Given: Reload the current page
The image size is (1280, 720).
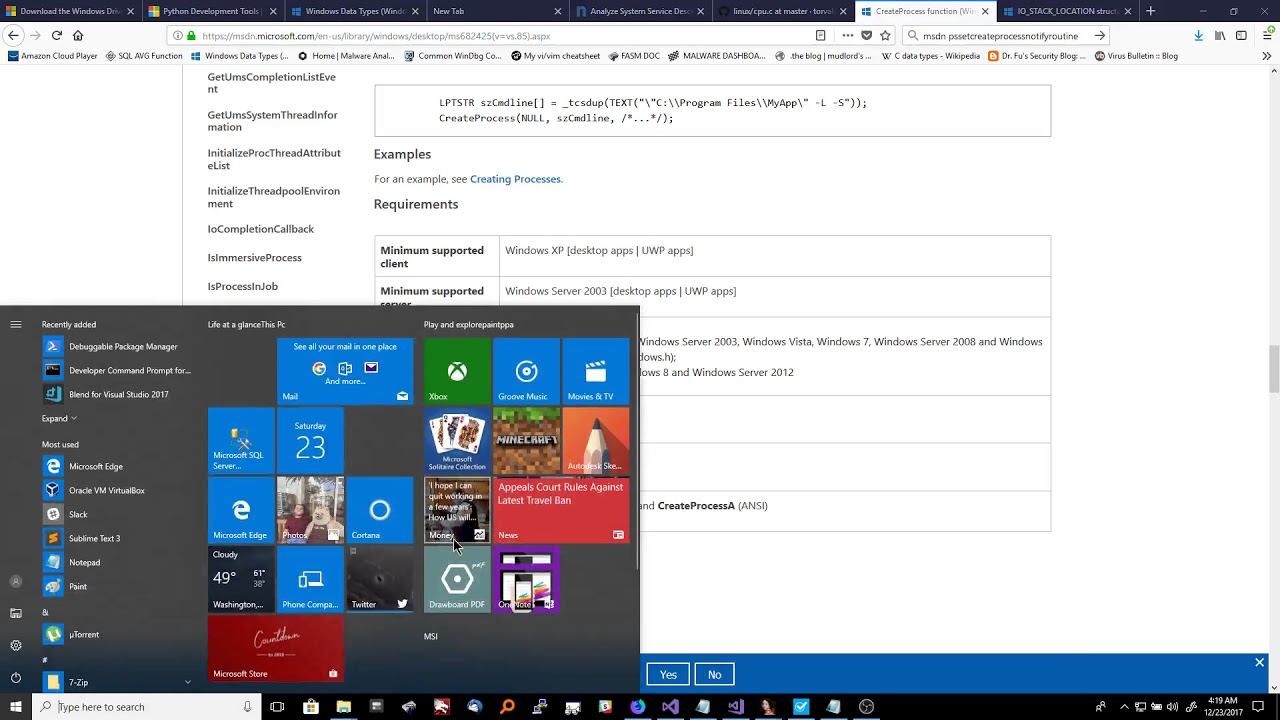Looking at the screenshot, I should [57, 35].
